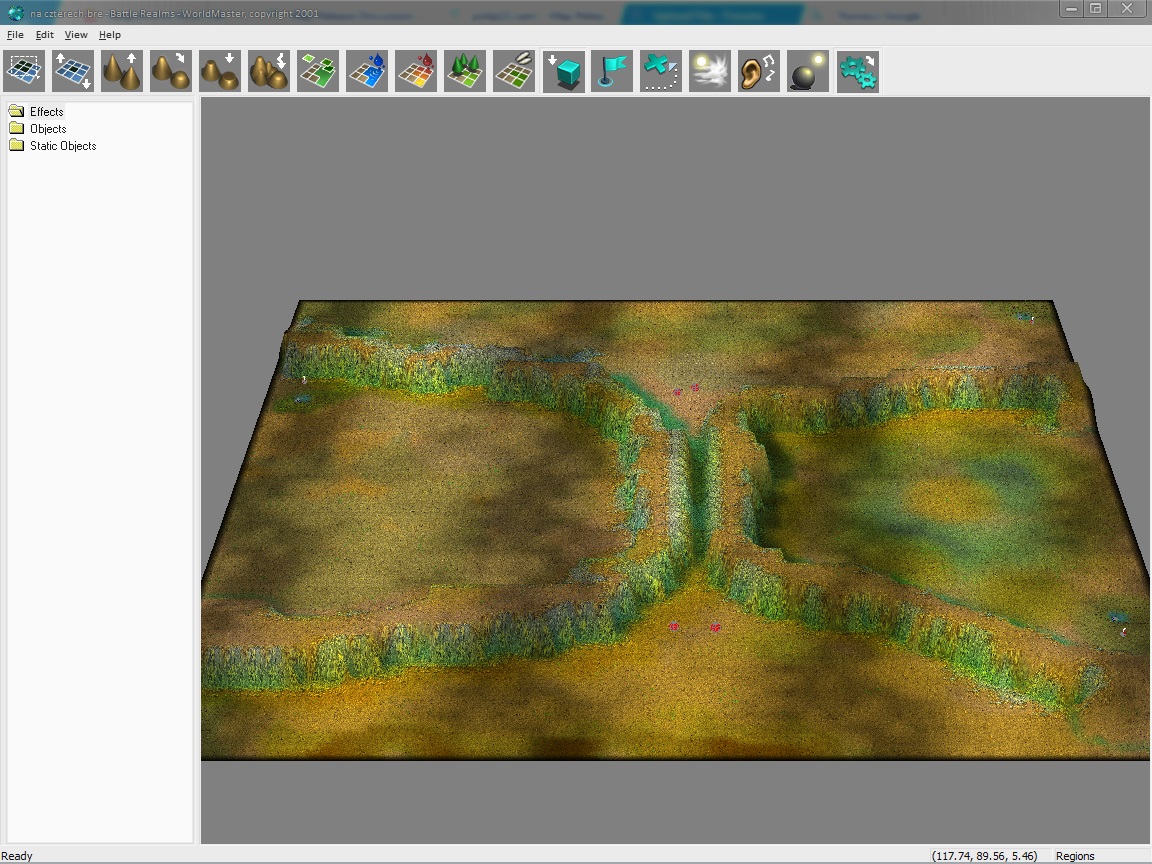1152x864 pixels.
Task: Open the Help menu
Action: [109, 35]
